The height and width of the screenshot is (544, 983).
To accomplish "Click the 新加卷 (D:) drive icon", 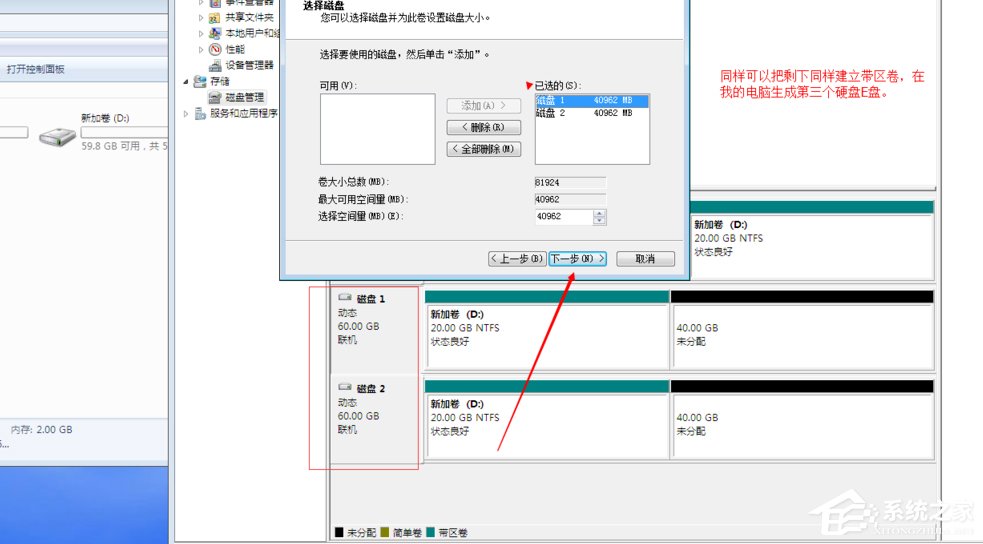I will pyautogui.click(x=57, y=136).
